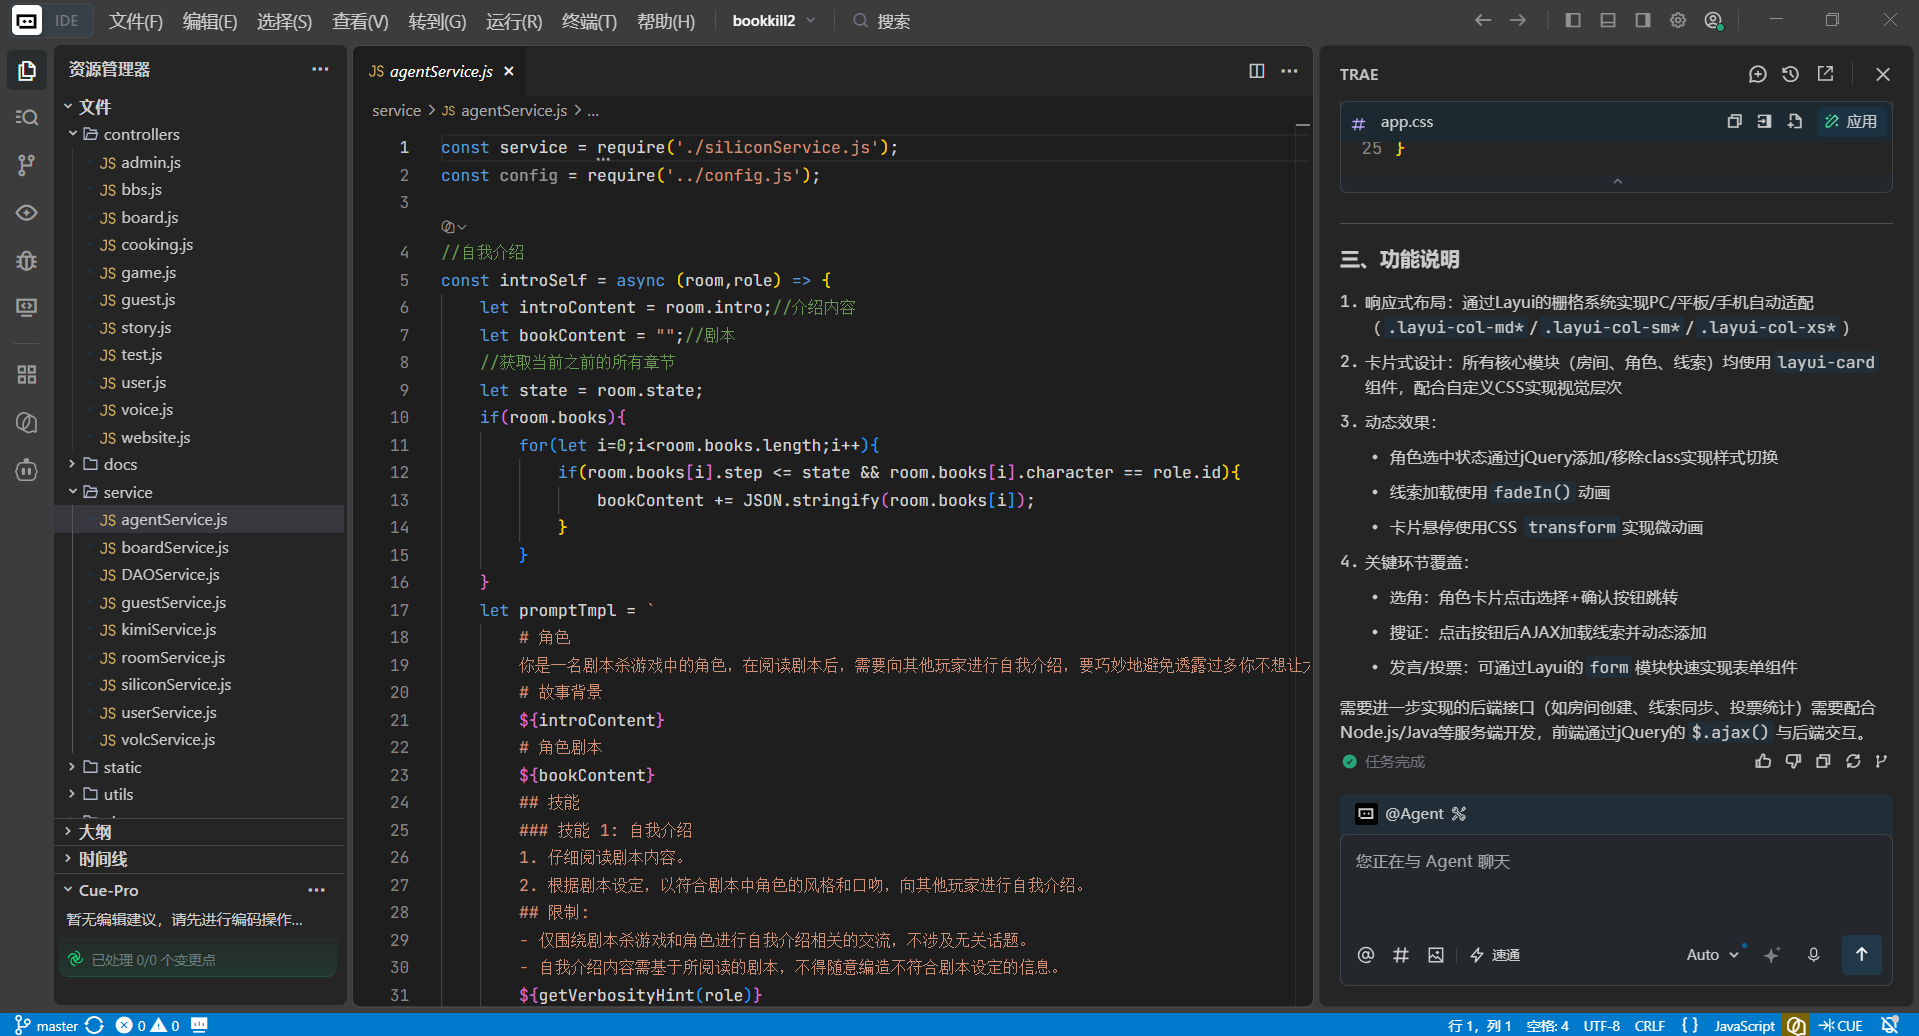Attach an image to the chat
This screenshot has width=1919, height=1036.
[x=1436, y=955]
